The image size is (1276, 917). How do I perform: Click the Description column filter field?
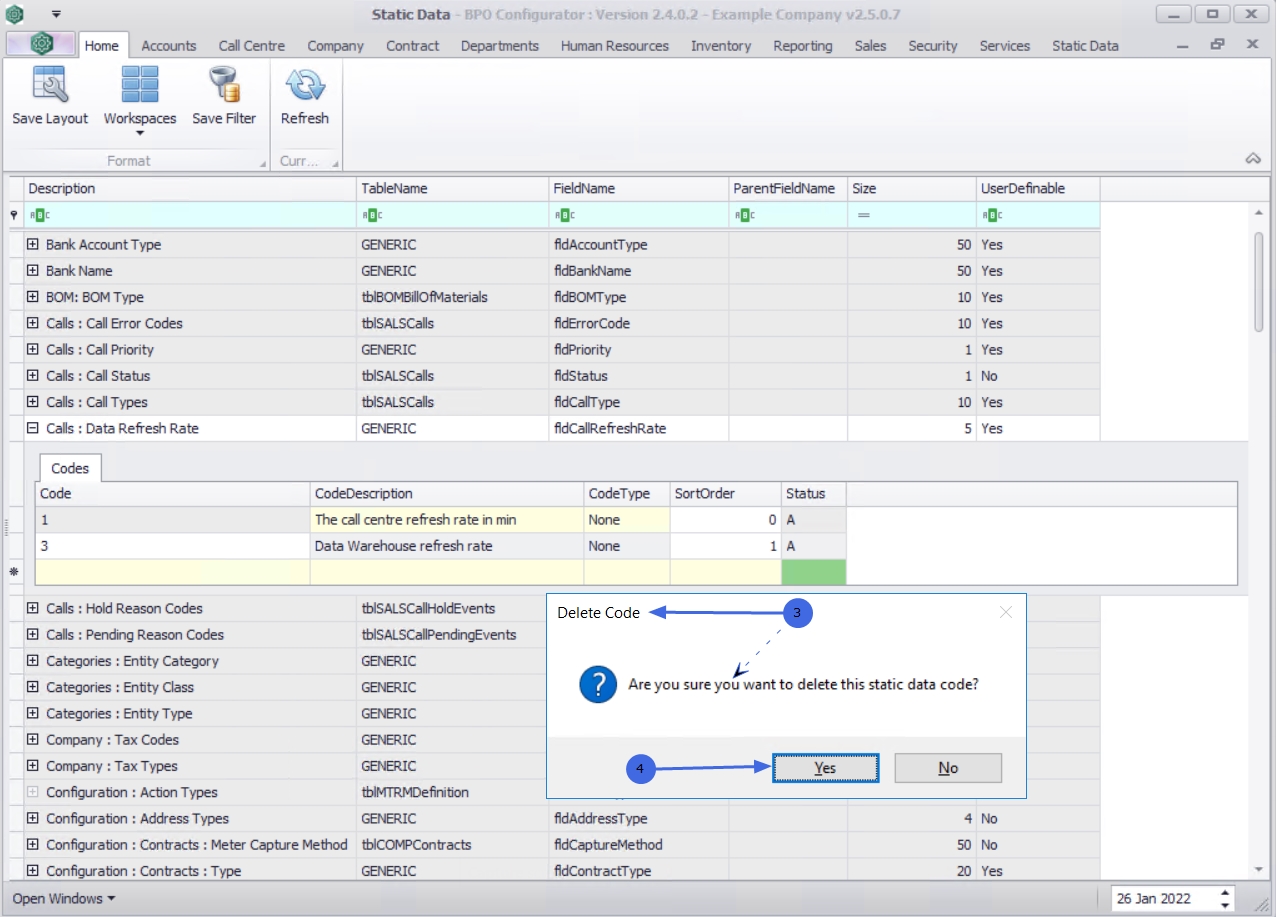[190, 215]
